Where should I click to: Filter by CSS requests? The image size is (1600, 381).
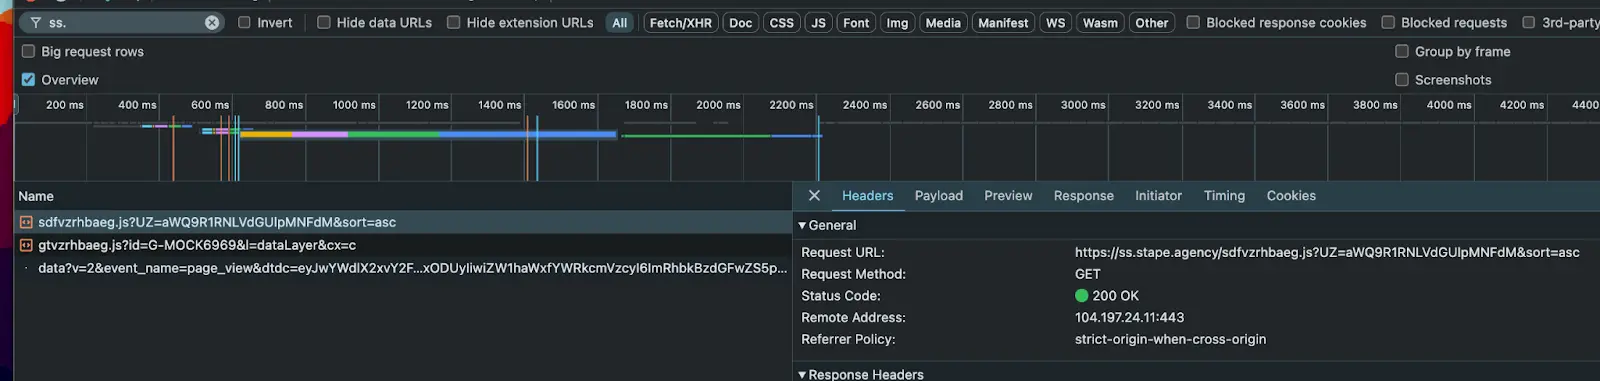782,22
